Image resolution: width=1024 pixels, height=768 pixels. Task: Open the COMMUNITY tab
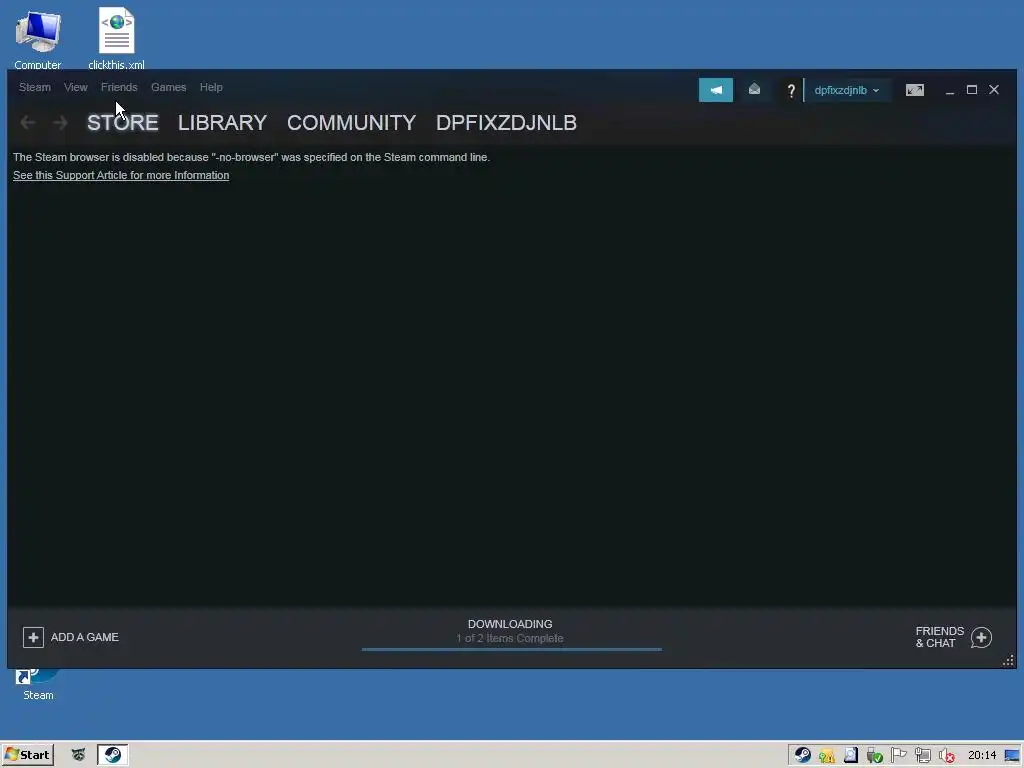coord(351,123)
